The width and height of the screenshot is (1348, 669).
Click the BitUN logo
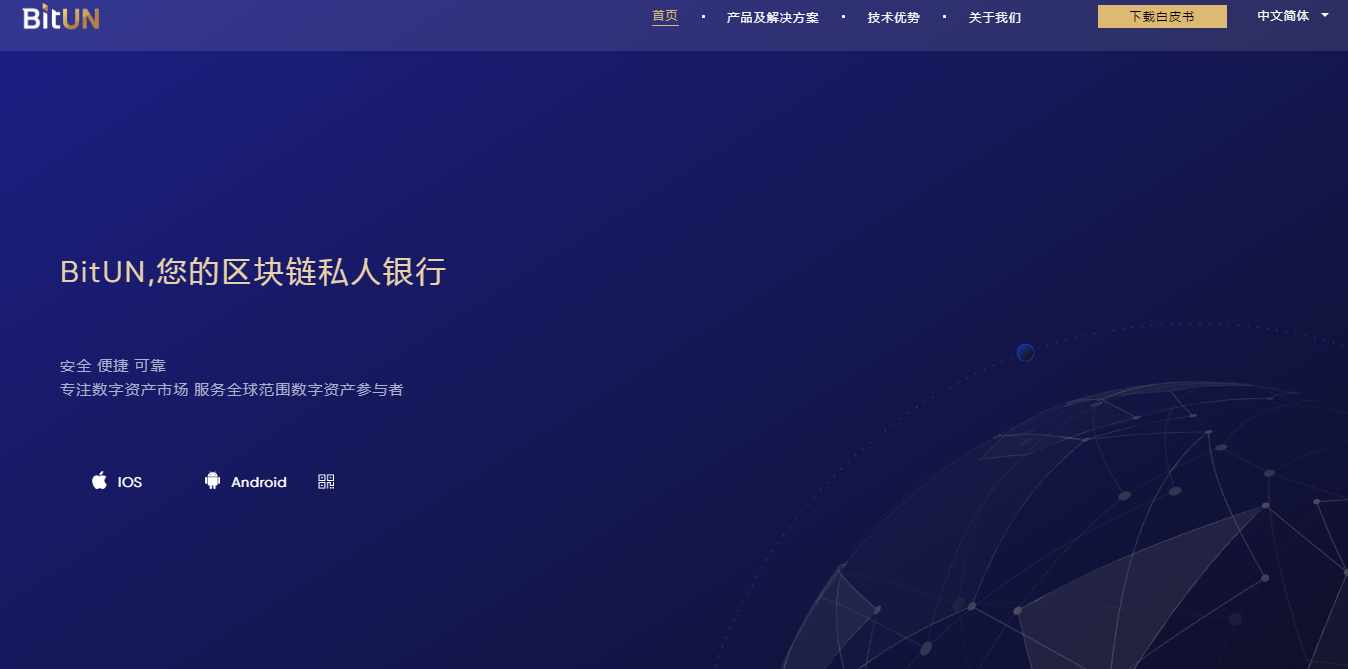tap(61, 16)
